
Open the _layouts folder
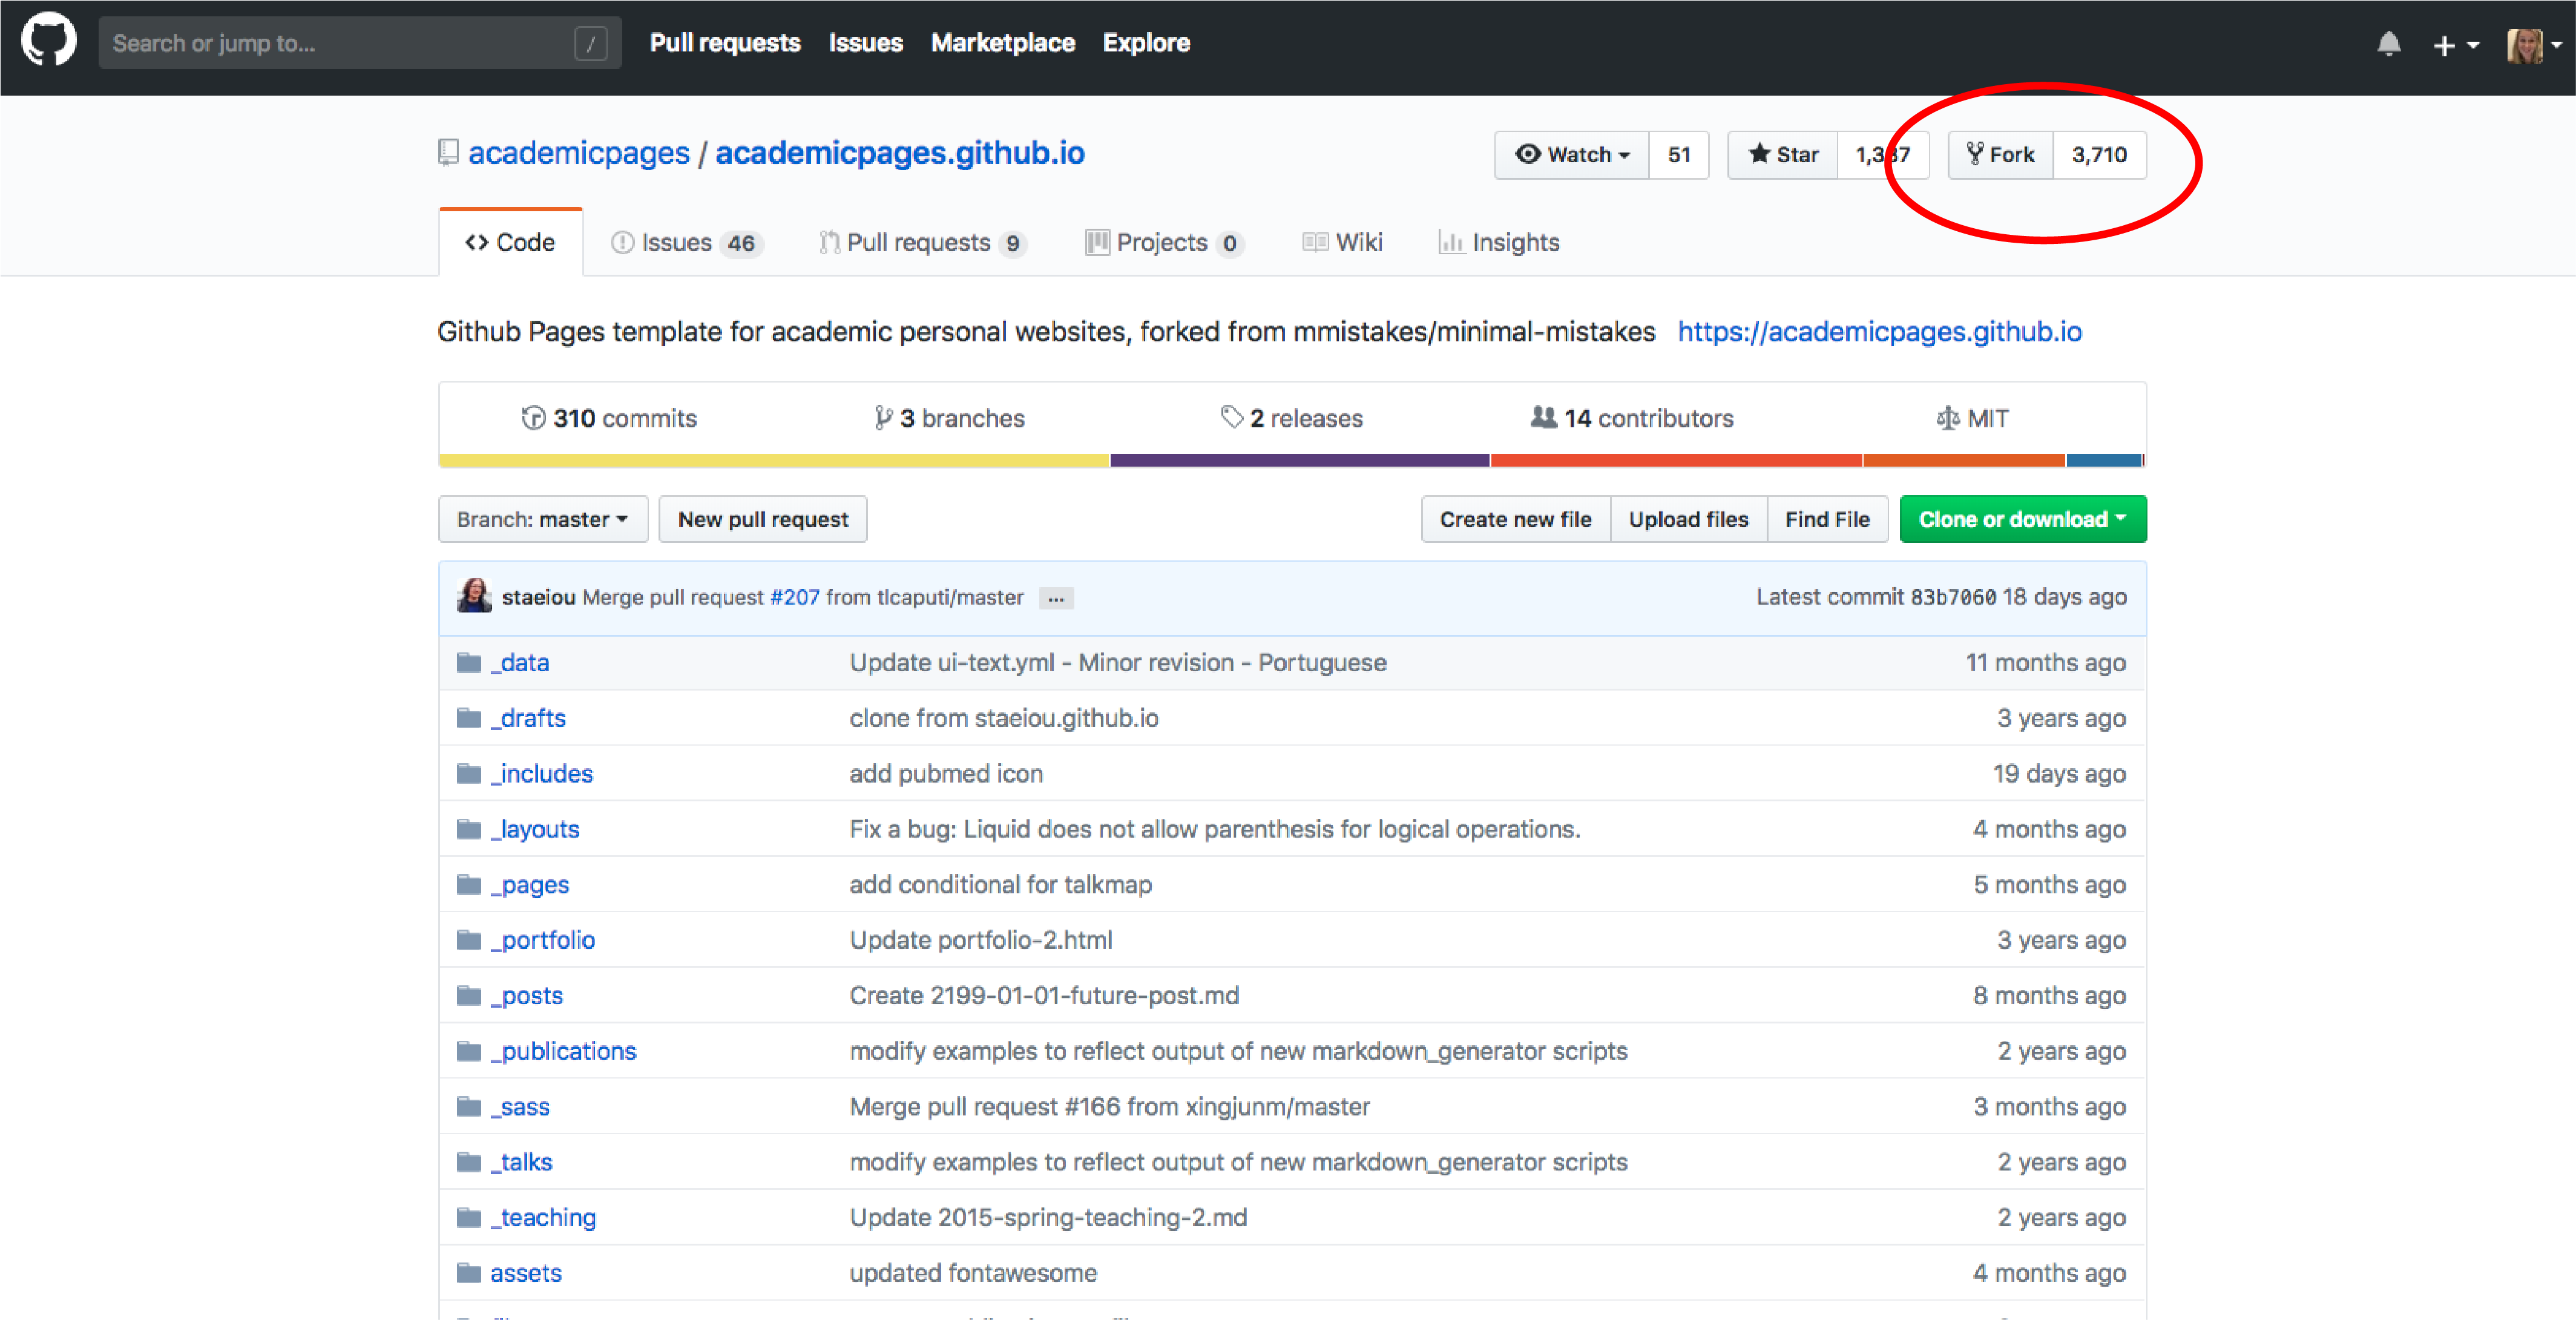point(535,829)
